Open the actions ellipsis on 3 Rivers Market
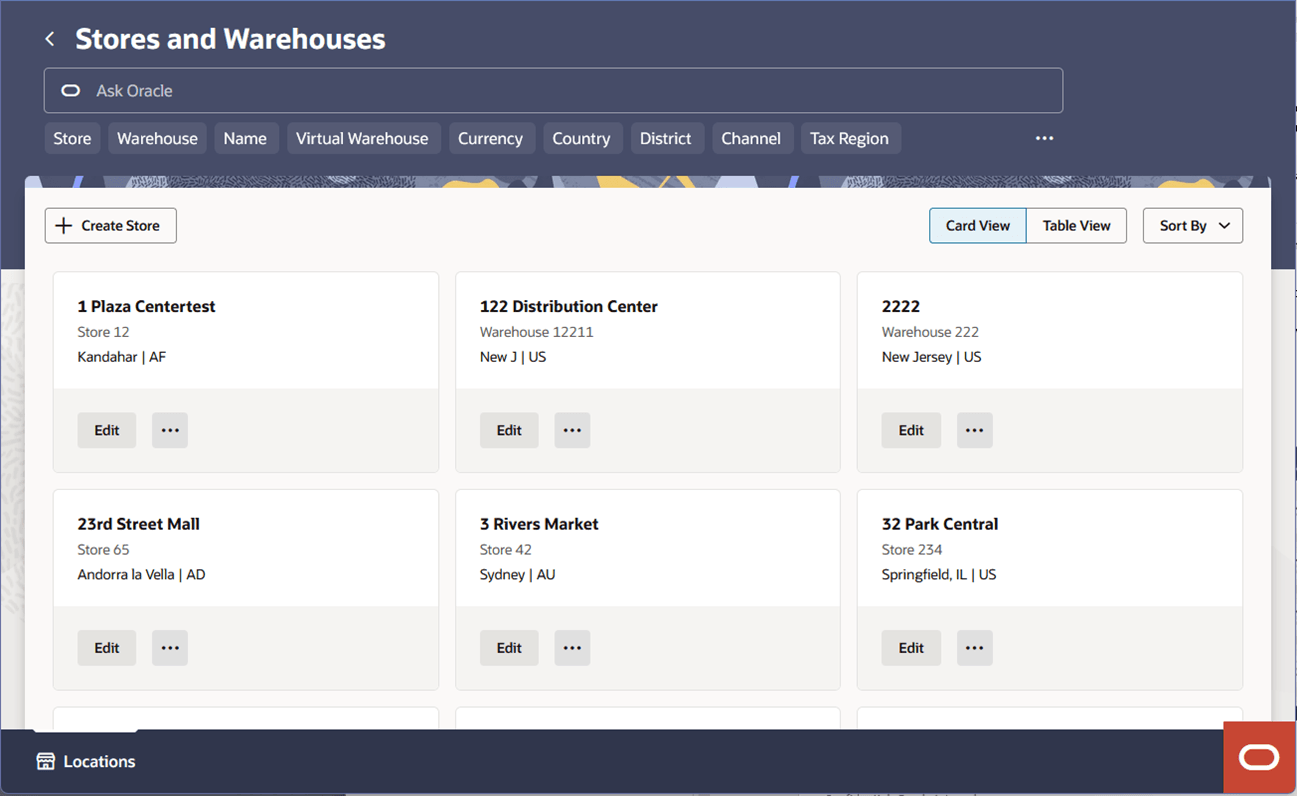This screenshot has height=796, width=1297. [x=572, y=647]
